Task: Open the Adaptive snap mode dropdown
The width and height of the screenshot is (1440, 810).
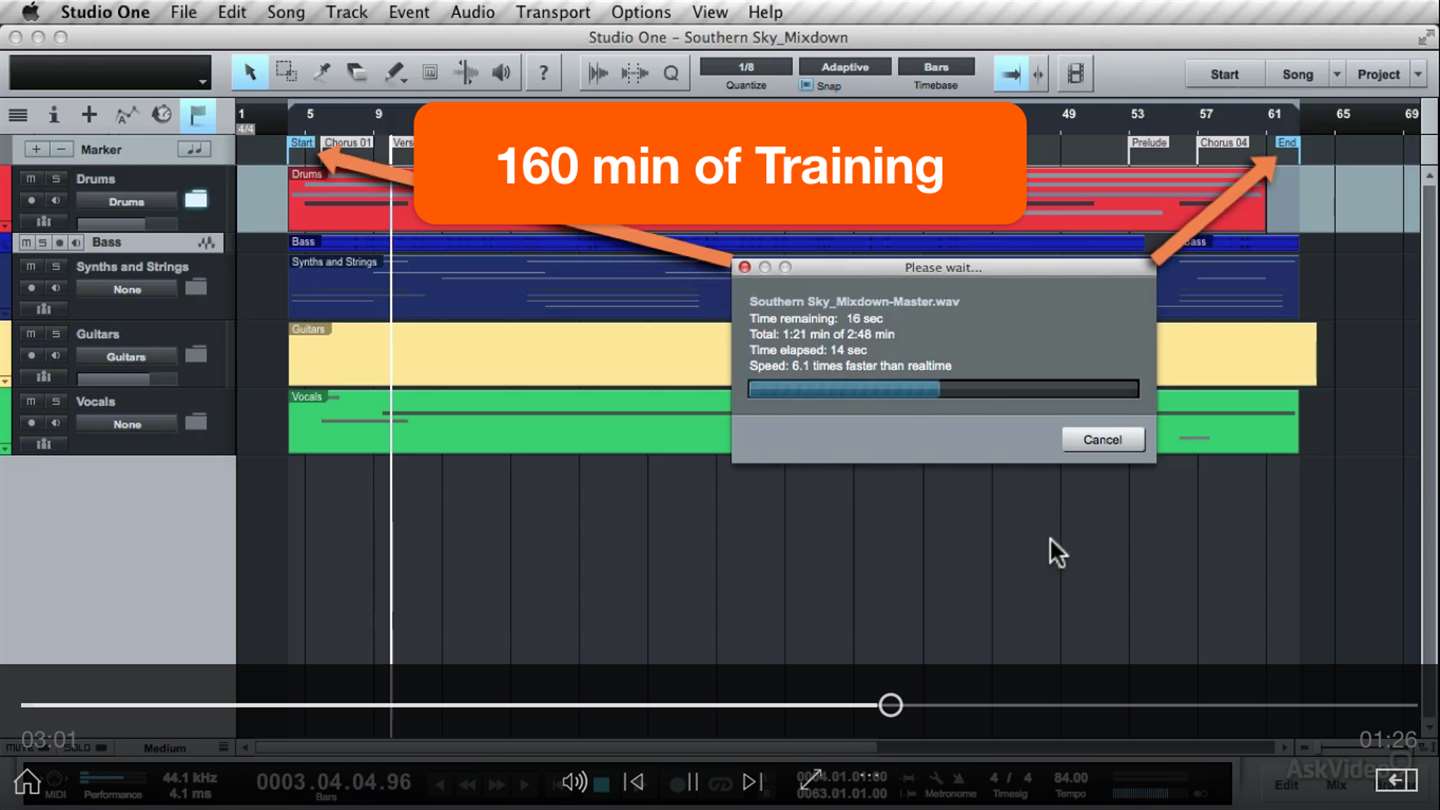Action: [845, 67]
